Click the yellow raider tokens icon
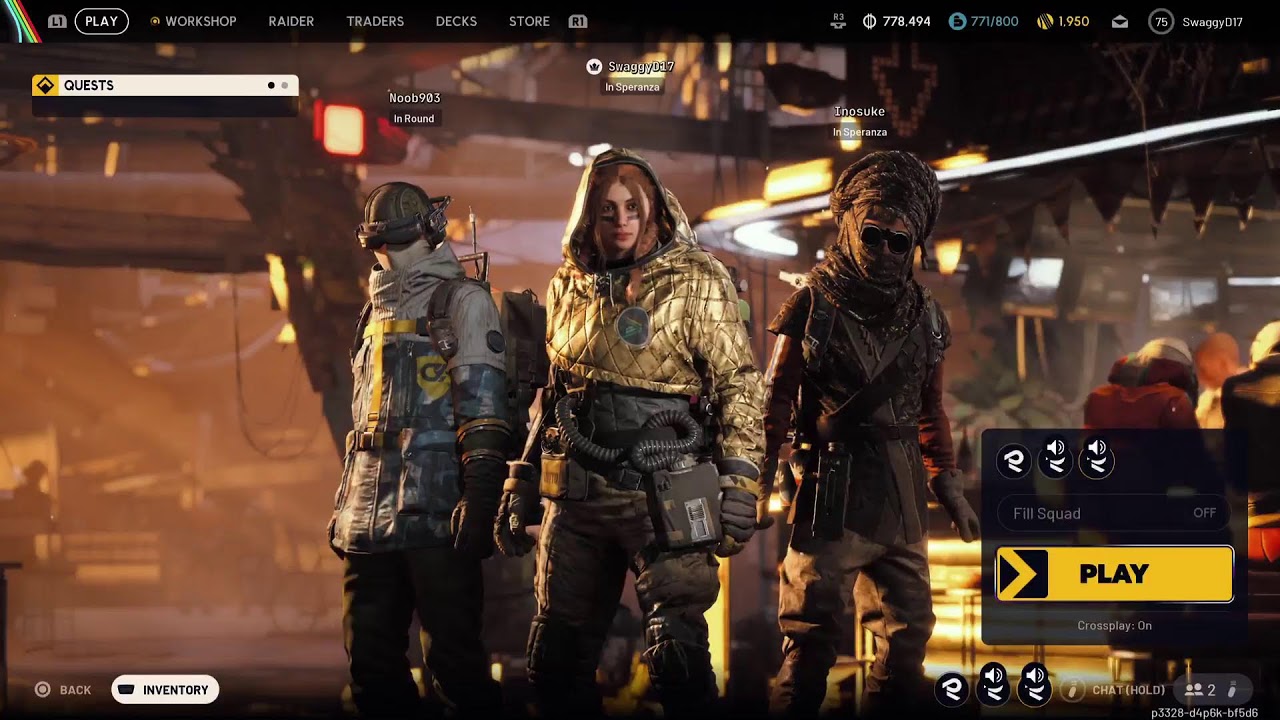 pos(1045,21)
